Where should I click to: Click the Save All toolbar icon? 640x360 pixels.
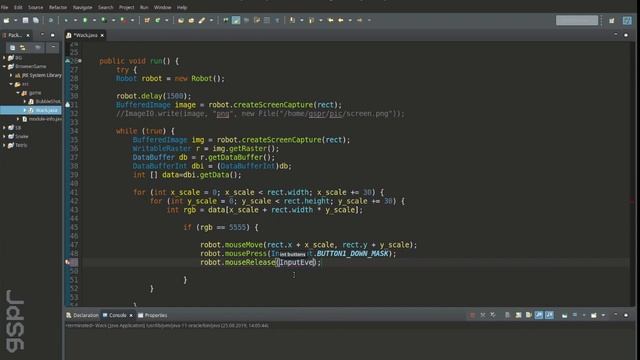[36, 20]
